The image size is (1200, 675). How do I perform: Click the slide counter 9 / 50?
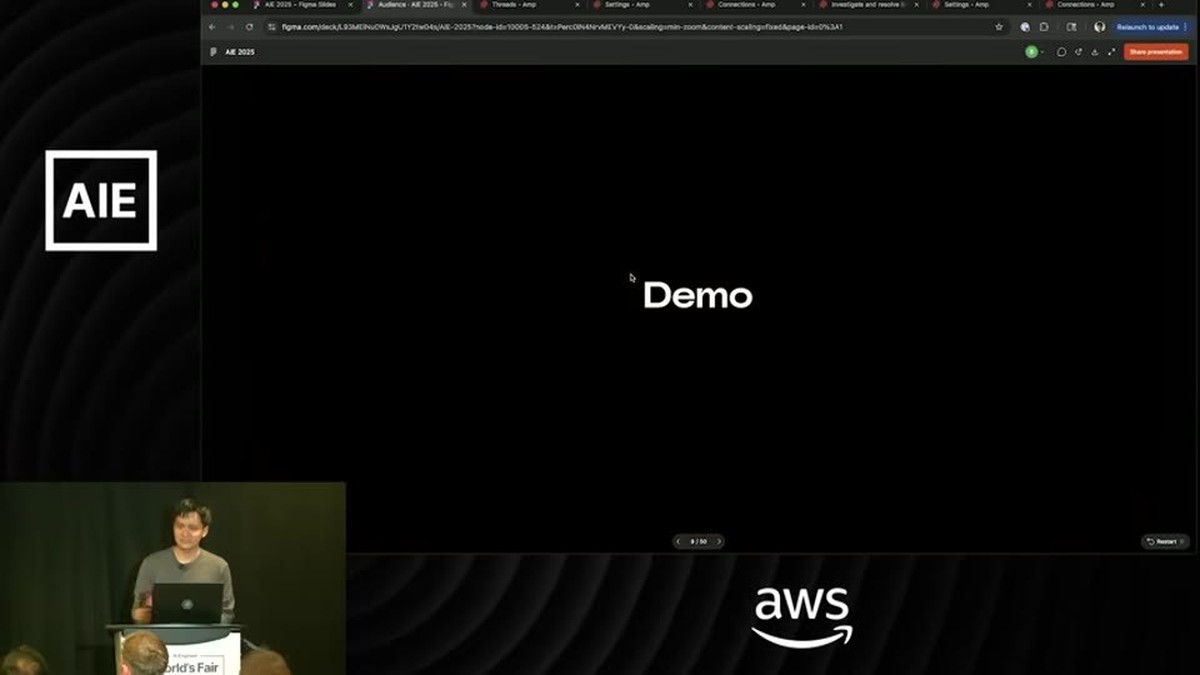coord(698,541)
